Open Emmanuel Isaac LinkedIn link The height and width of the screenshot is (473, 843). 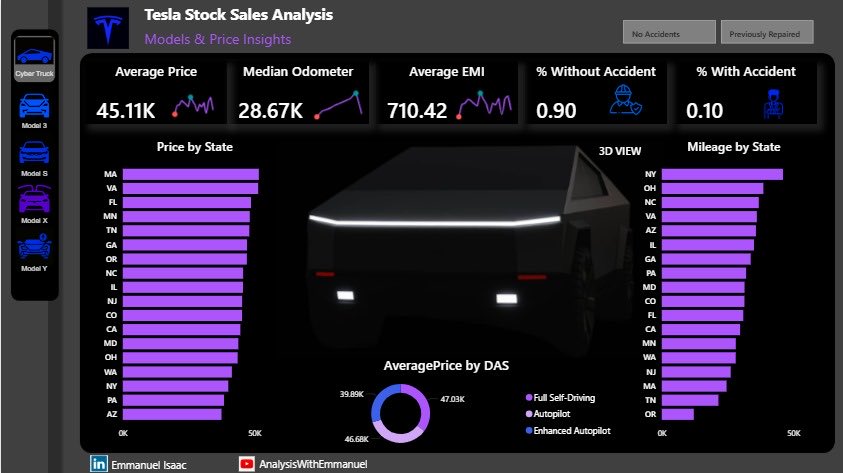[148, 465]
